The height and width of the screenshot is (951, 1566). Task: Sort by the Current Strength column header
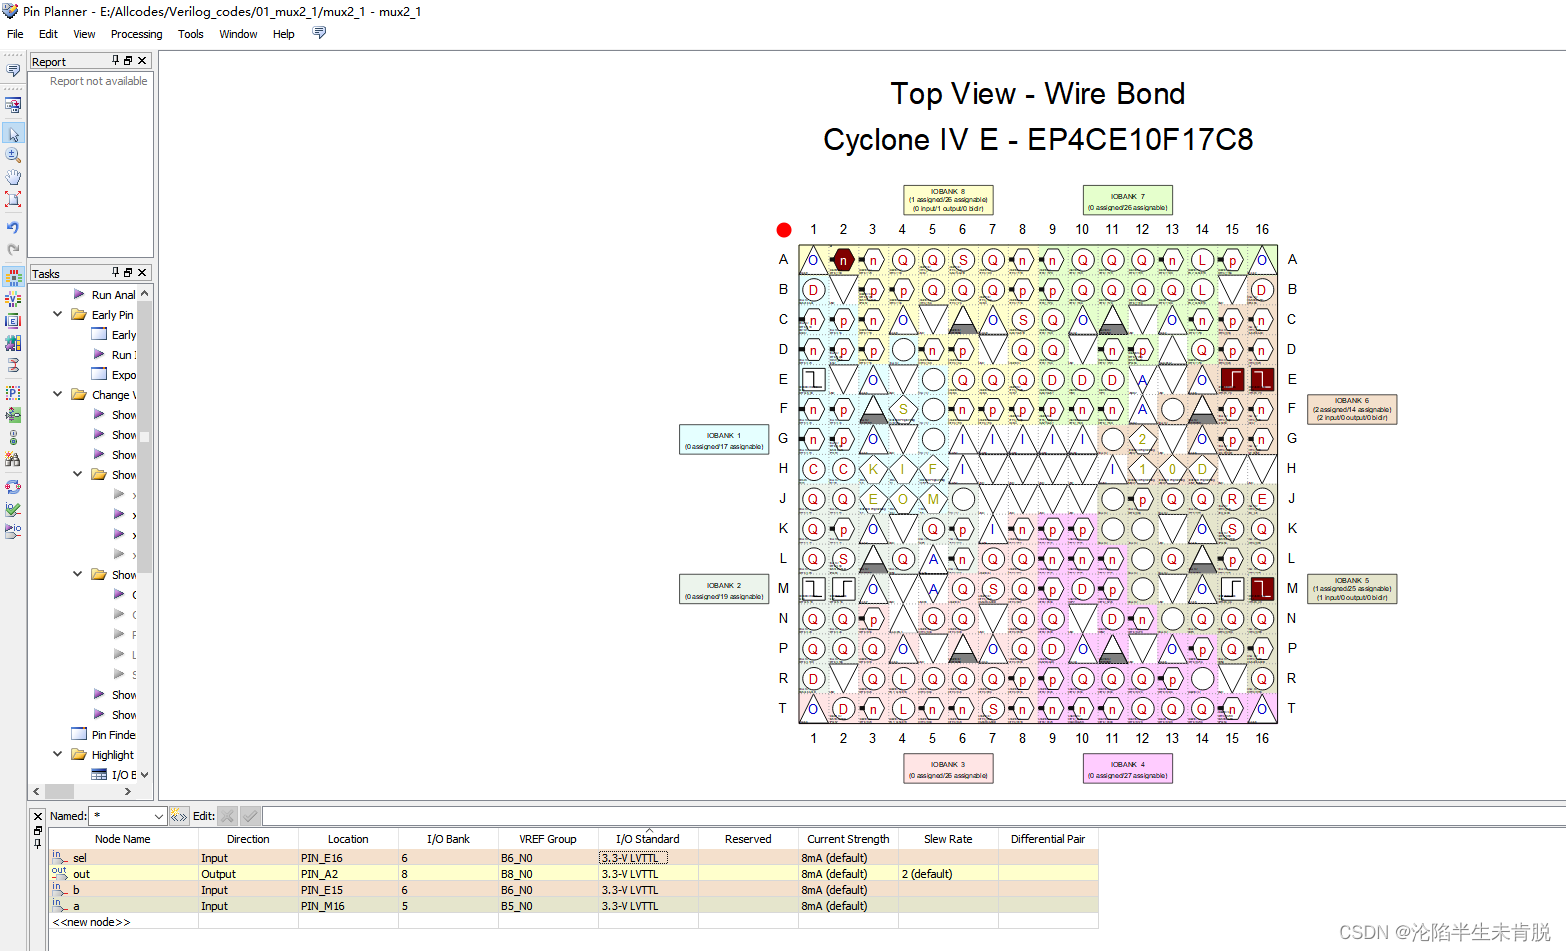(x=848, y=839)
